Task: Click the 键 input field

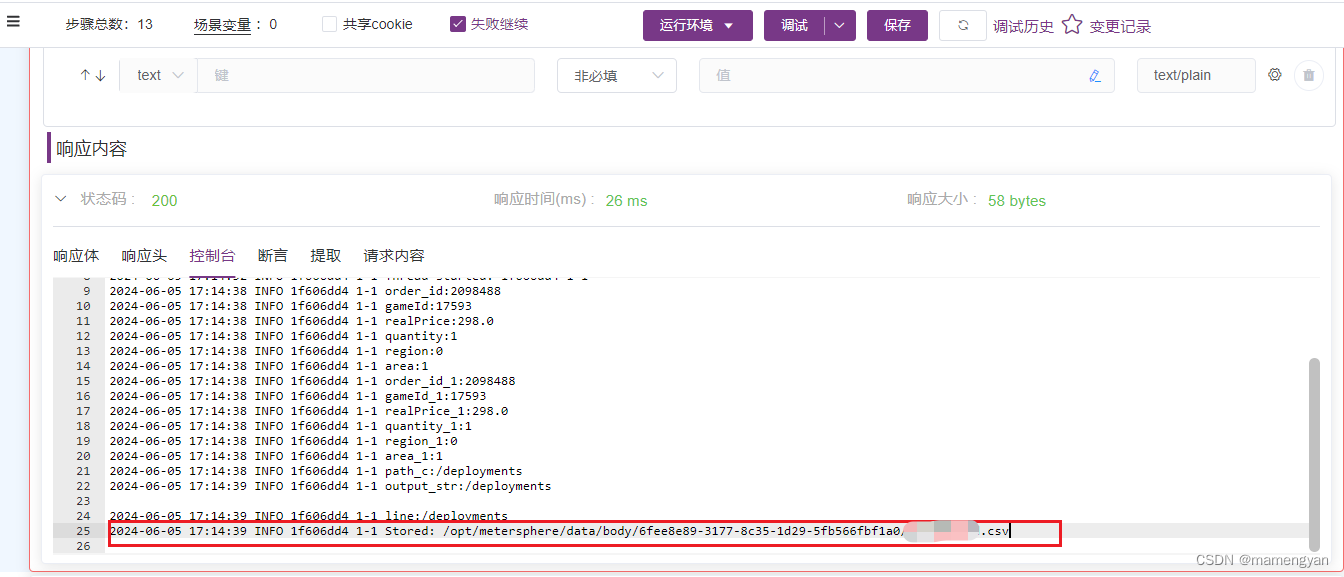Action: pos(366,75)
